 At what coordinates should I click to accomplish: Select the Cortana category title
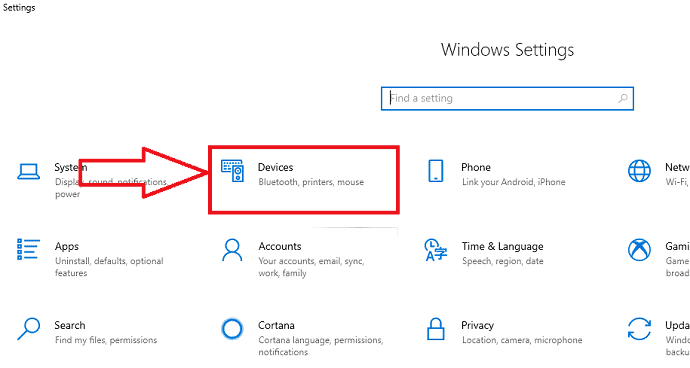276,325
